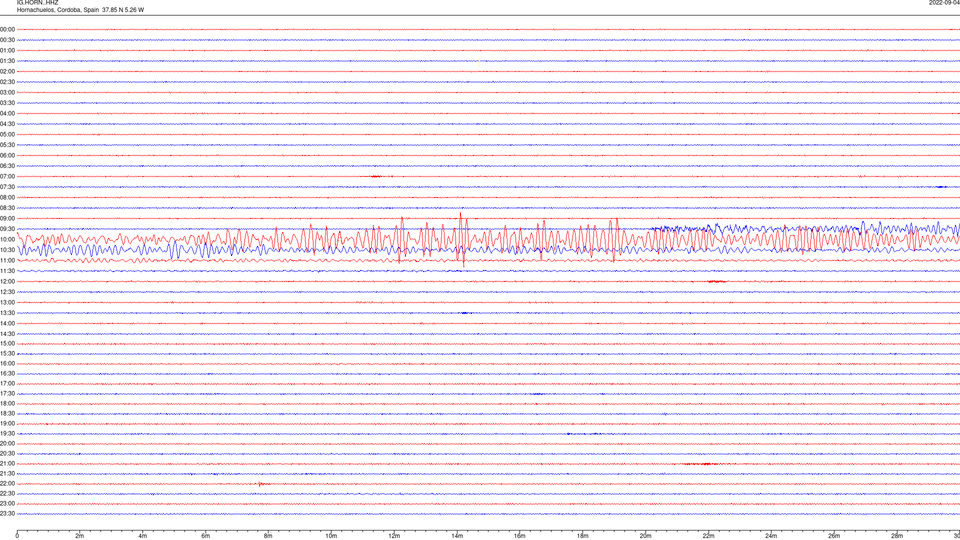The width and height of the screenshot is (960, 540).
Task: Select the 06:30 trace time label
Action: [7, 166]
